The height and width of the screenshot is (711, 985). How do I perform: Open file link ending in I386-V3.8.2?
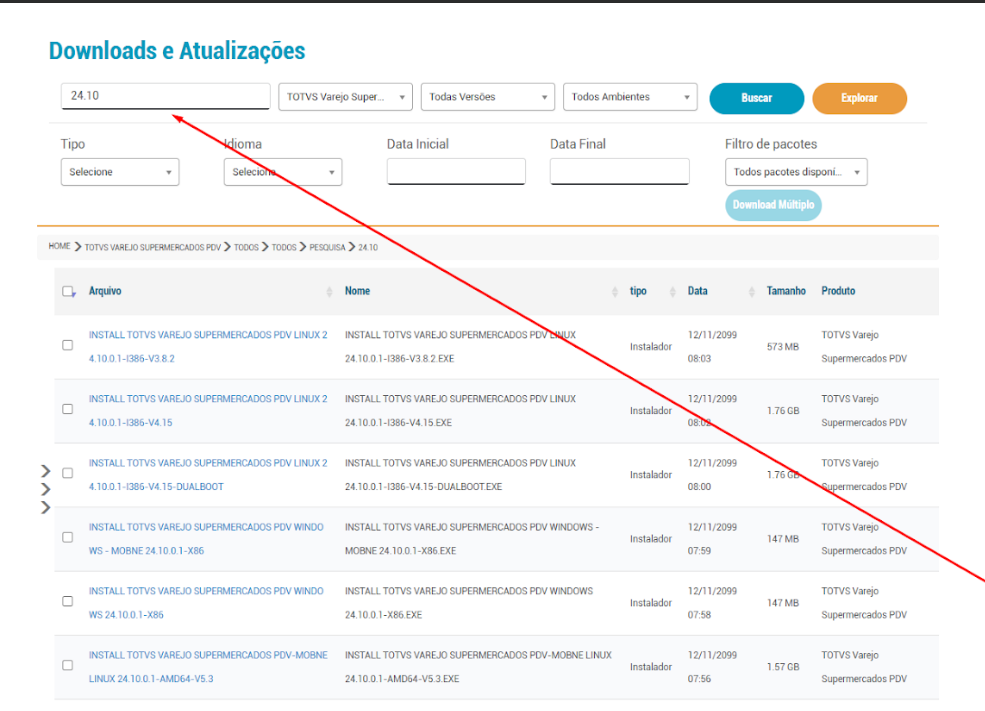pos(208,347)
